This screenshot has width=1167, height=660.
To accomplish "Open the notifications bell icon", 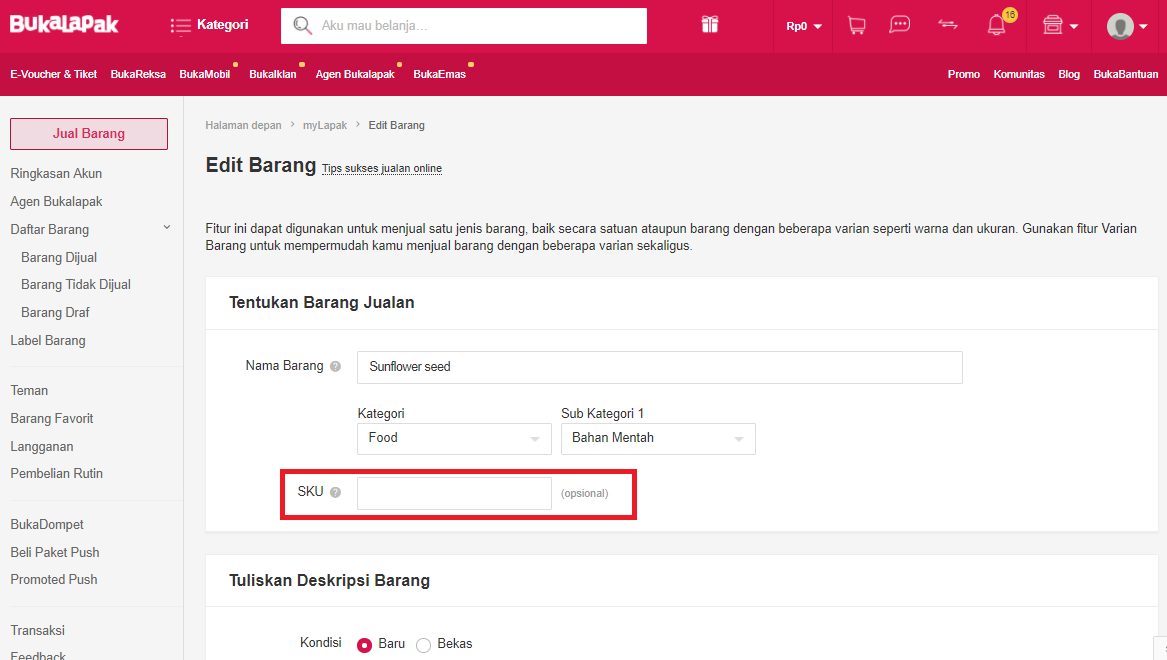I will 996,25.
